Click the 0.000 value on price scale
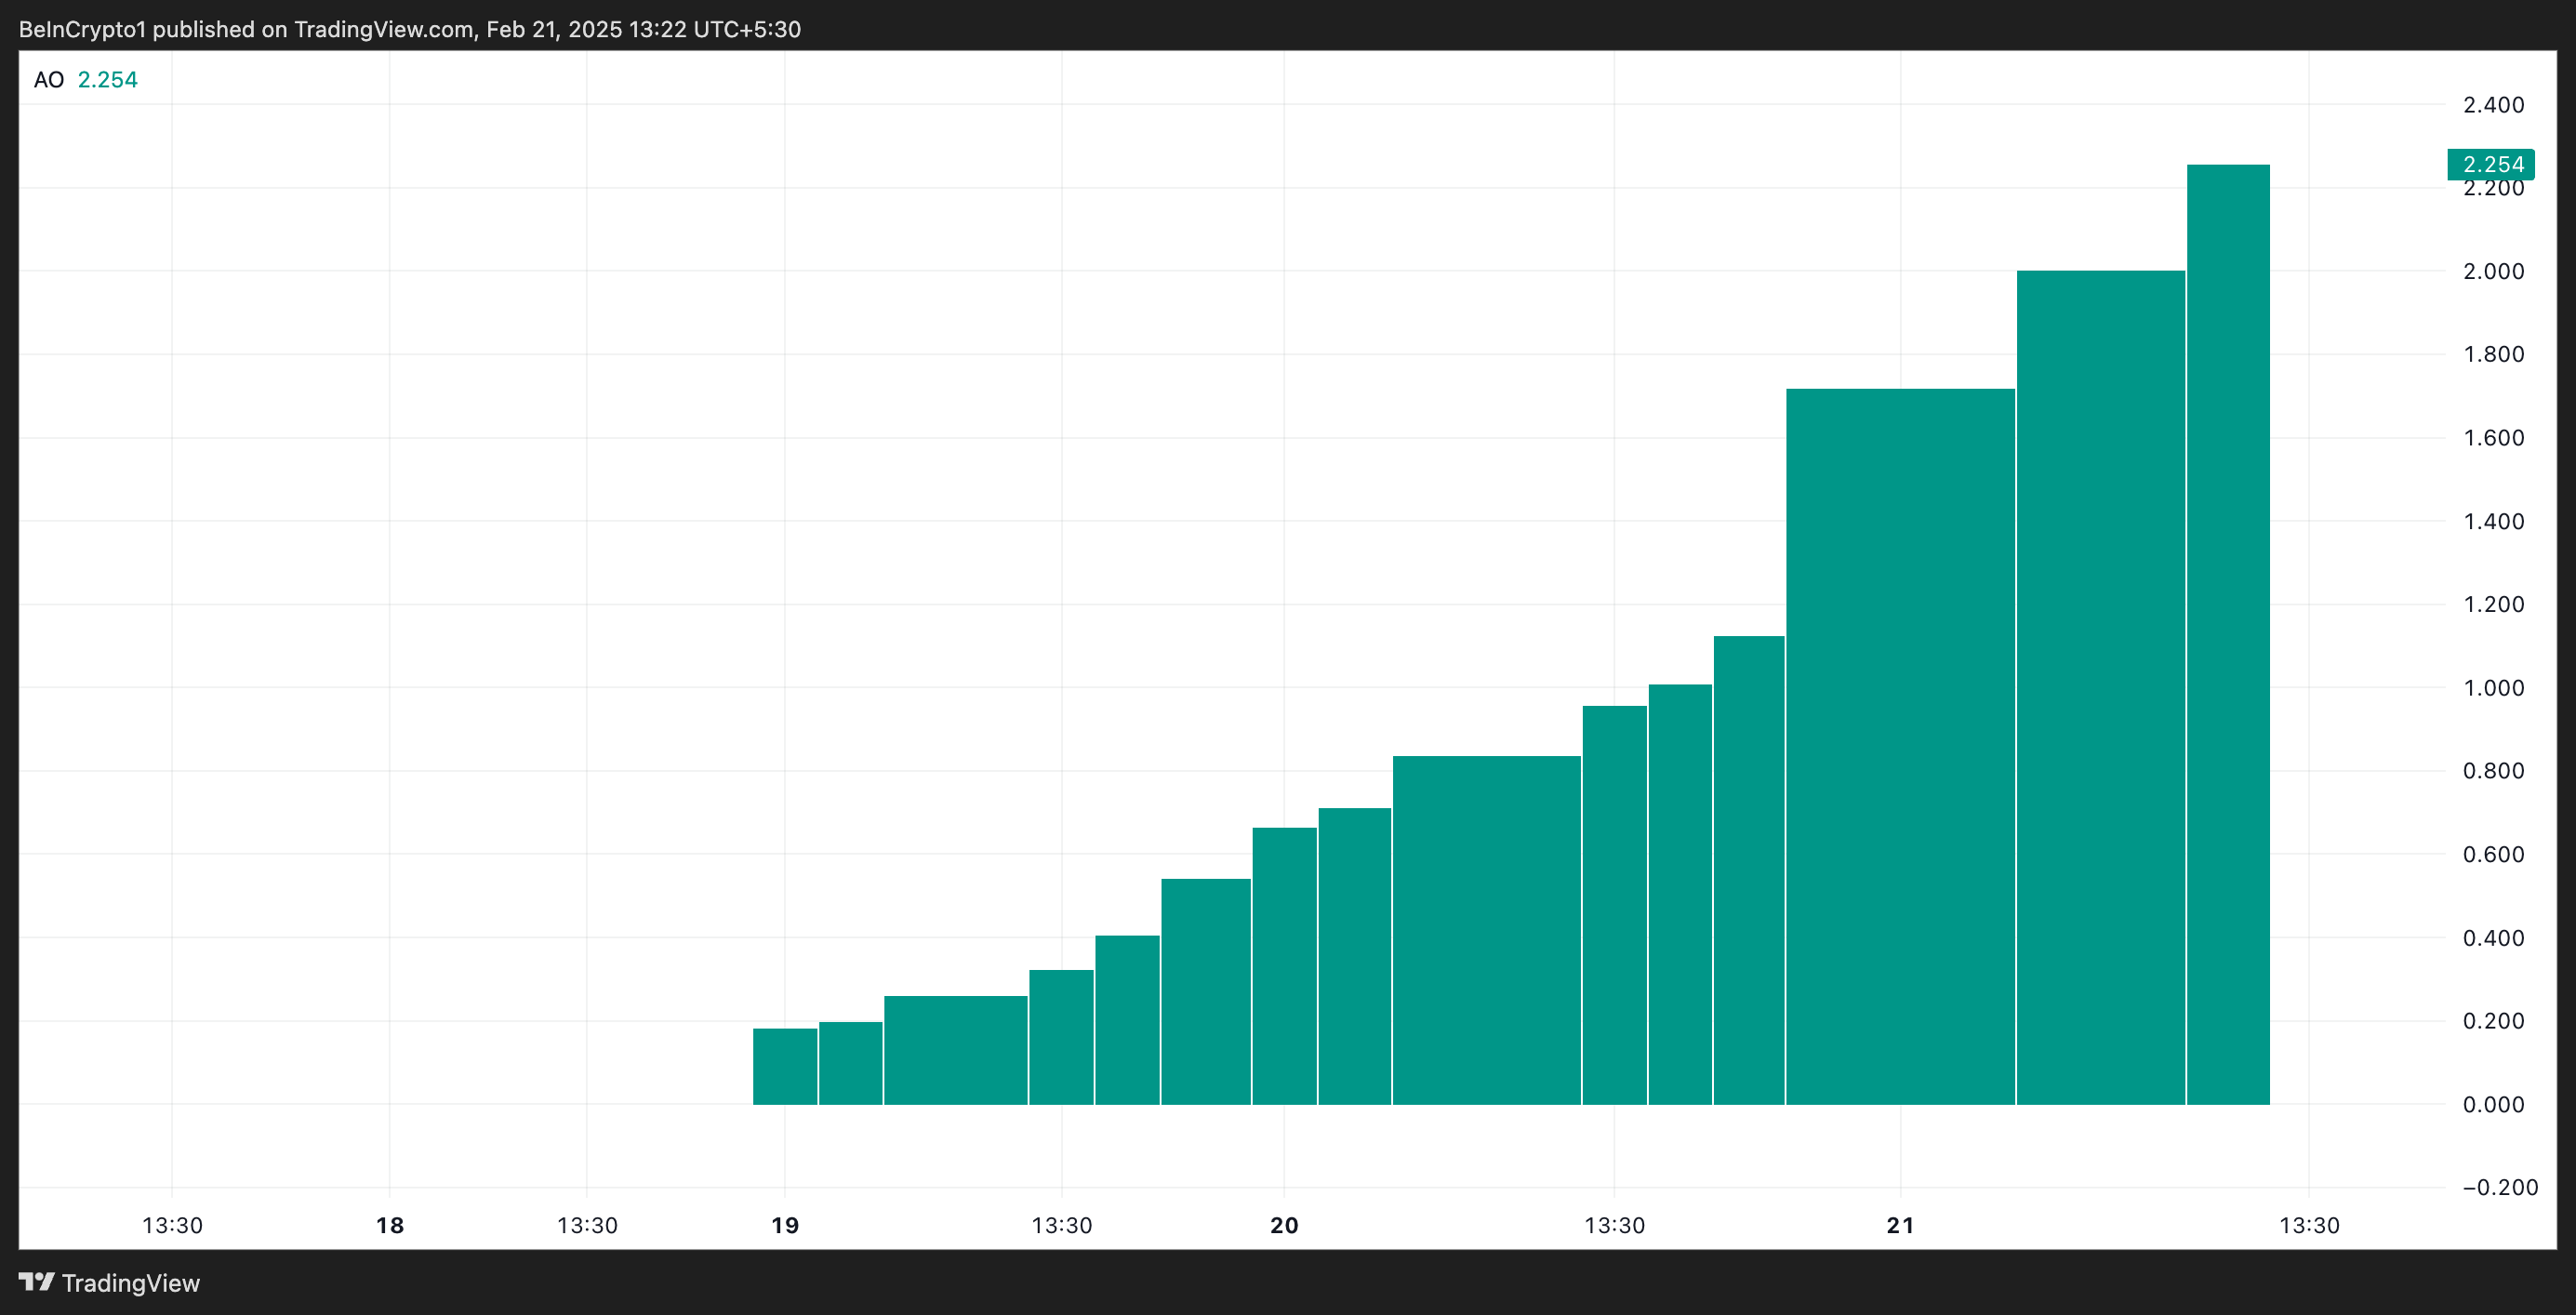2576x1315 pixels. point(2493,1104)
